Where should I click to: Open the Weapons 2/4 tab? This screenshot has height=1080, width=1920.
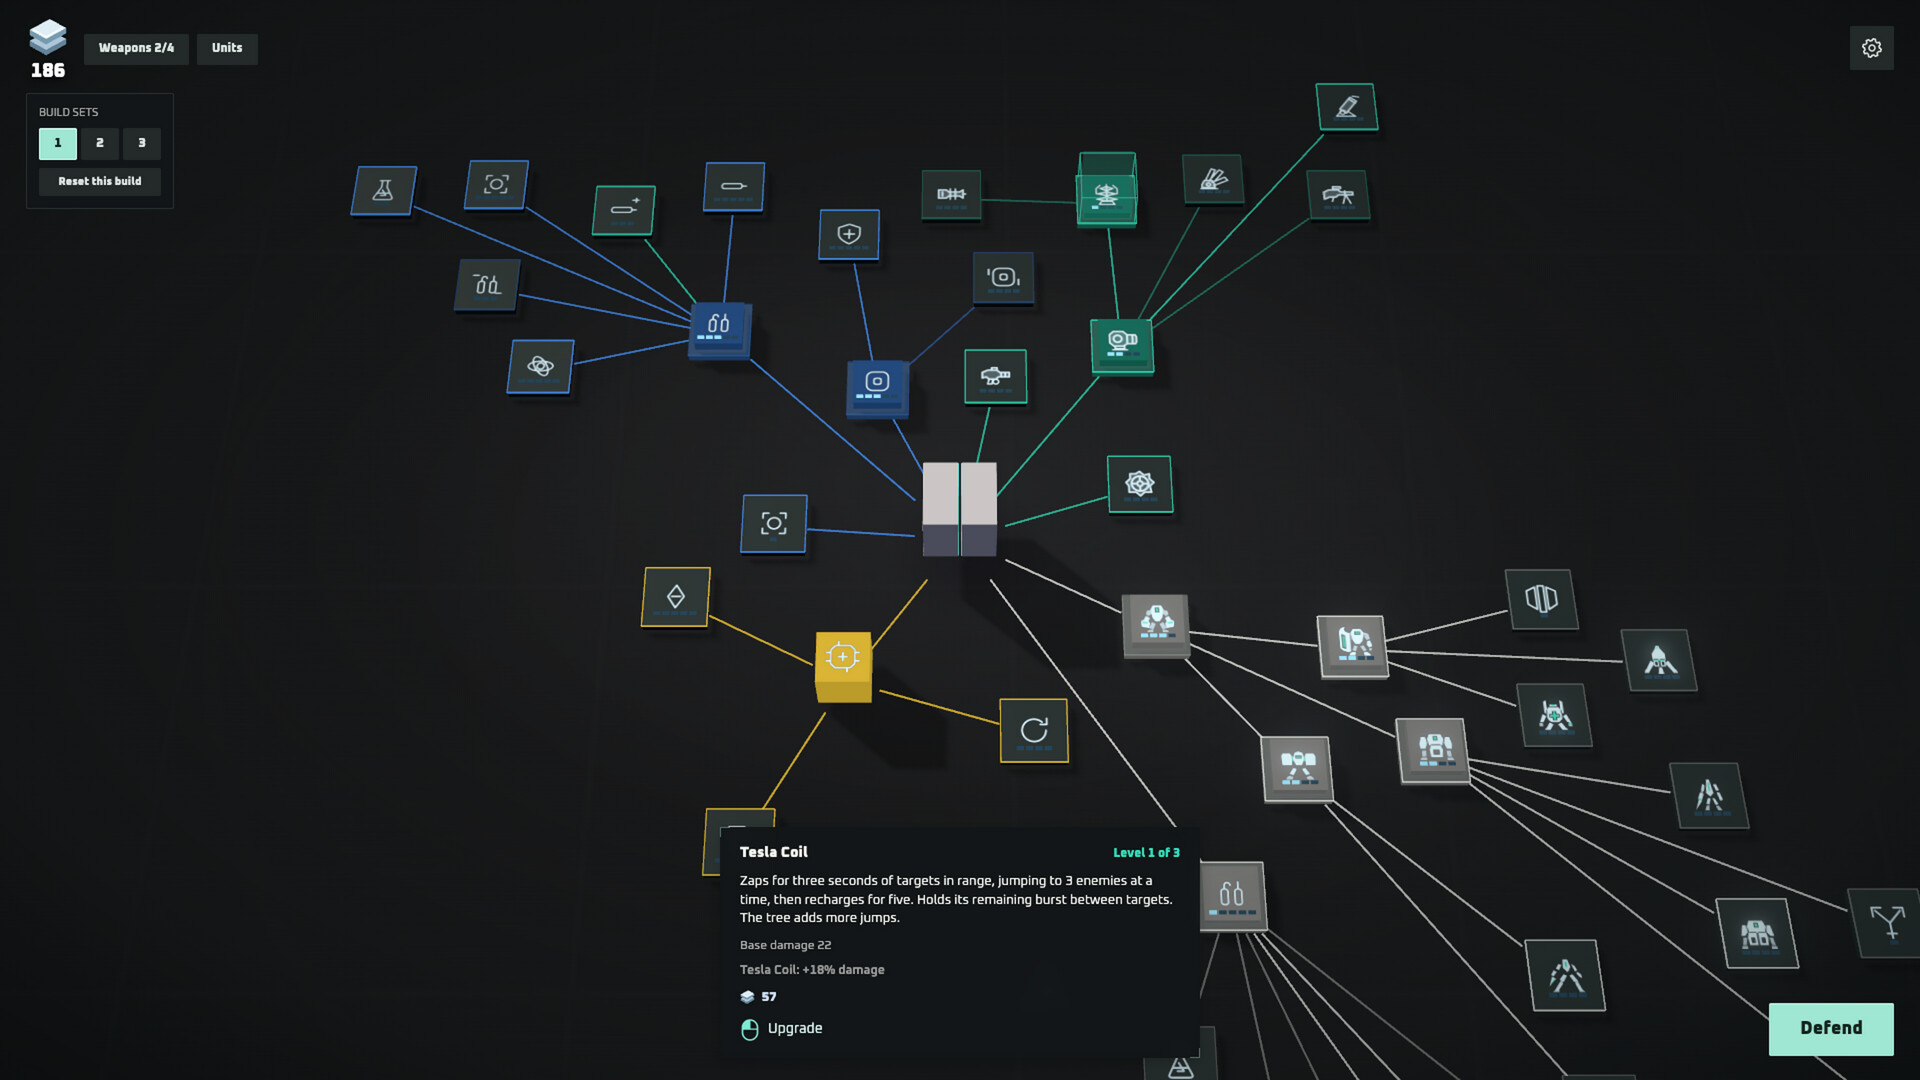[x=136, y=48]
